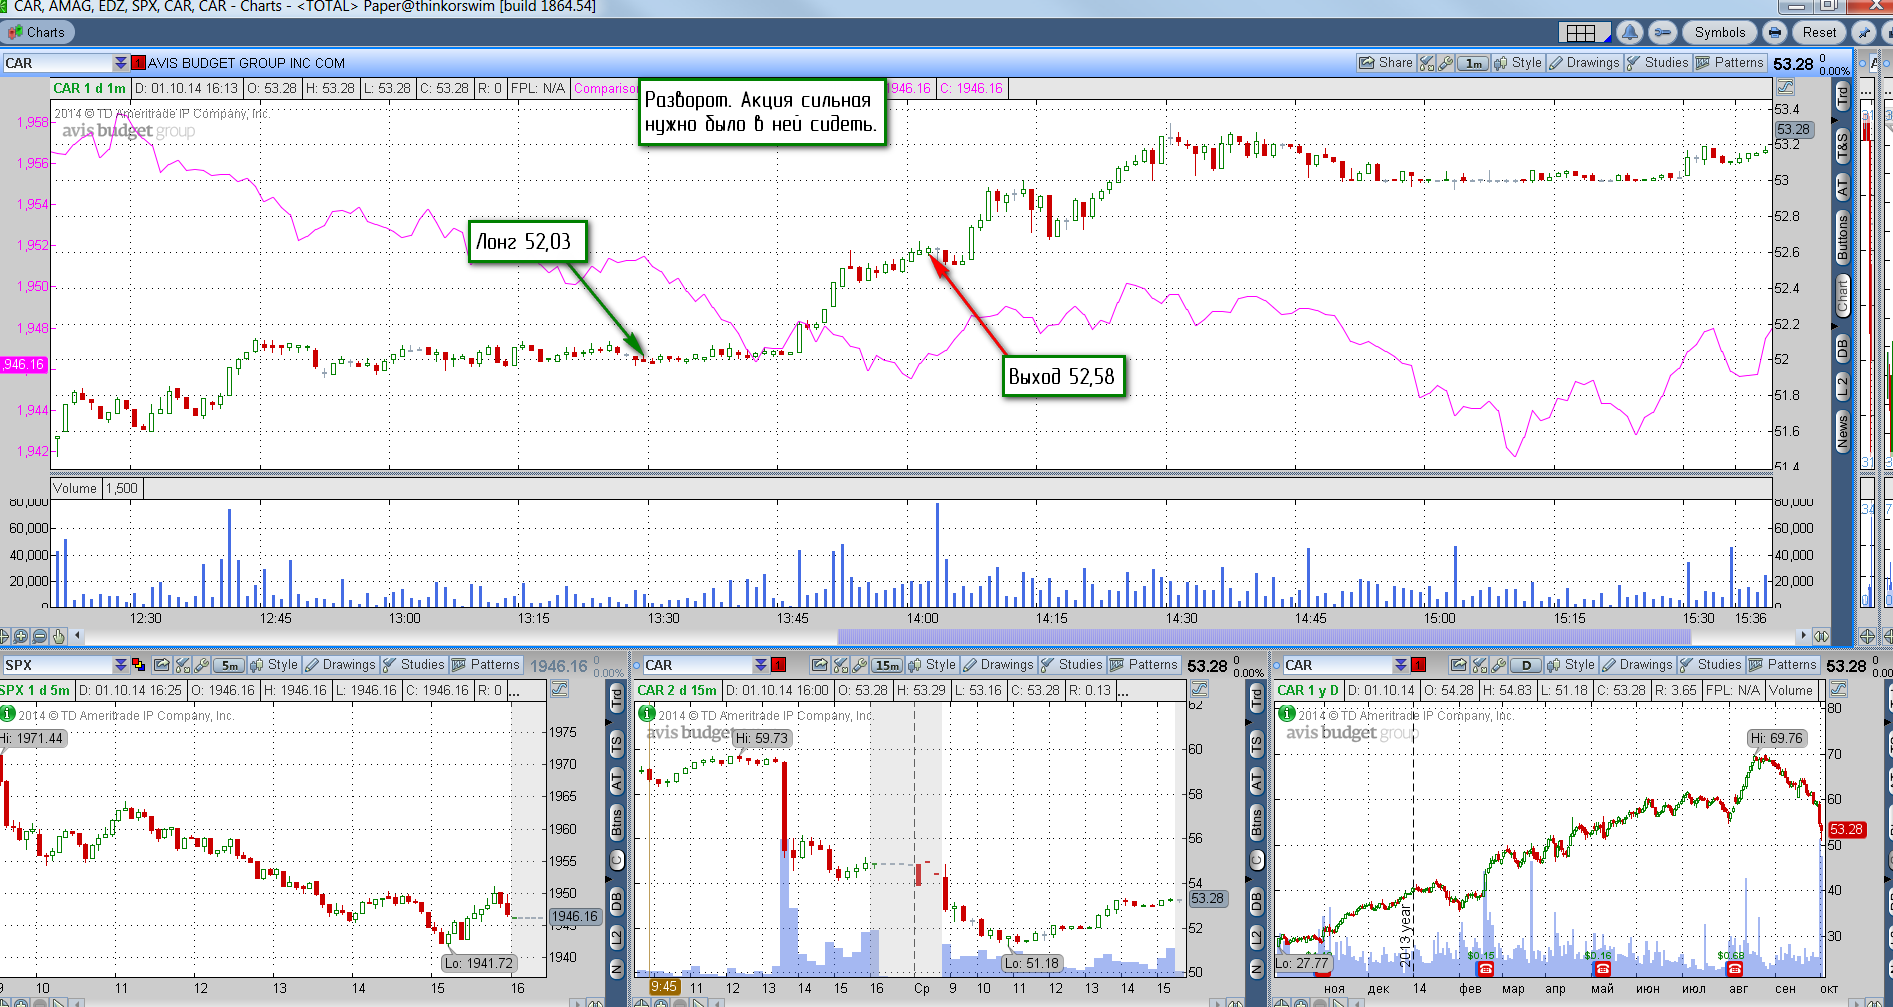Expand main chart symbol dropdown arrow

[121, 63]
